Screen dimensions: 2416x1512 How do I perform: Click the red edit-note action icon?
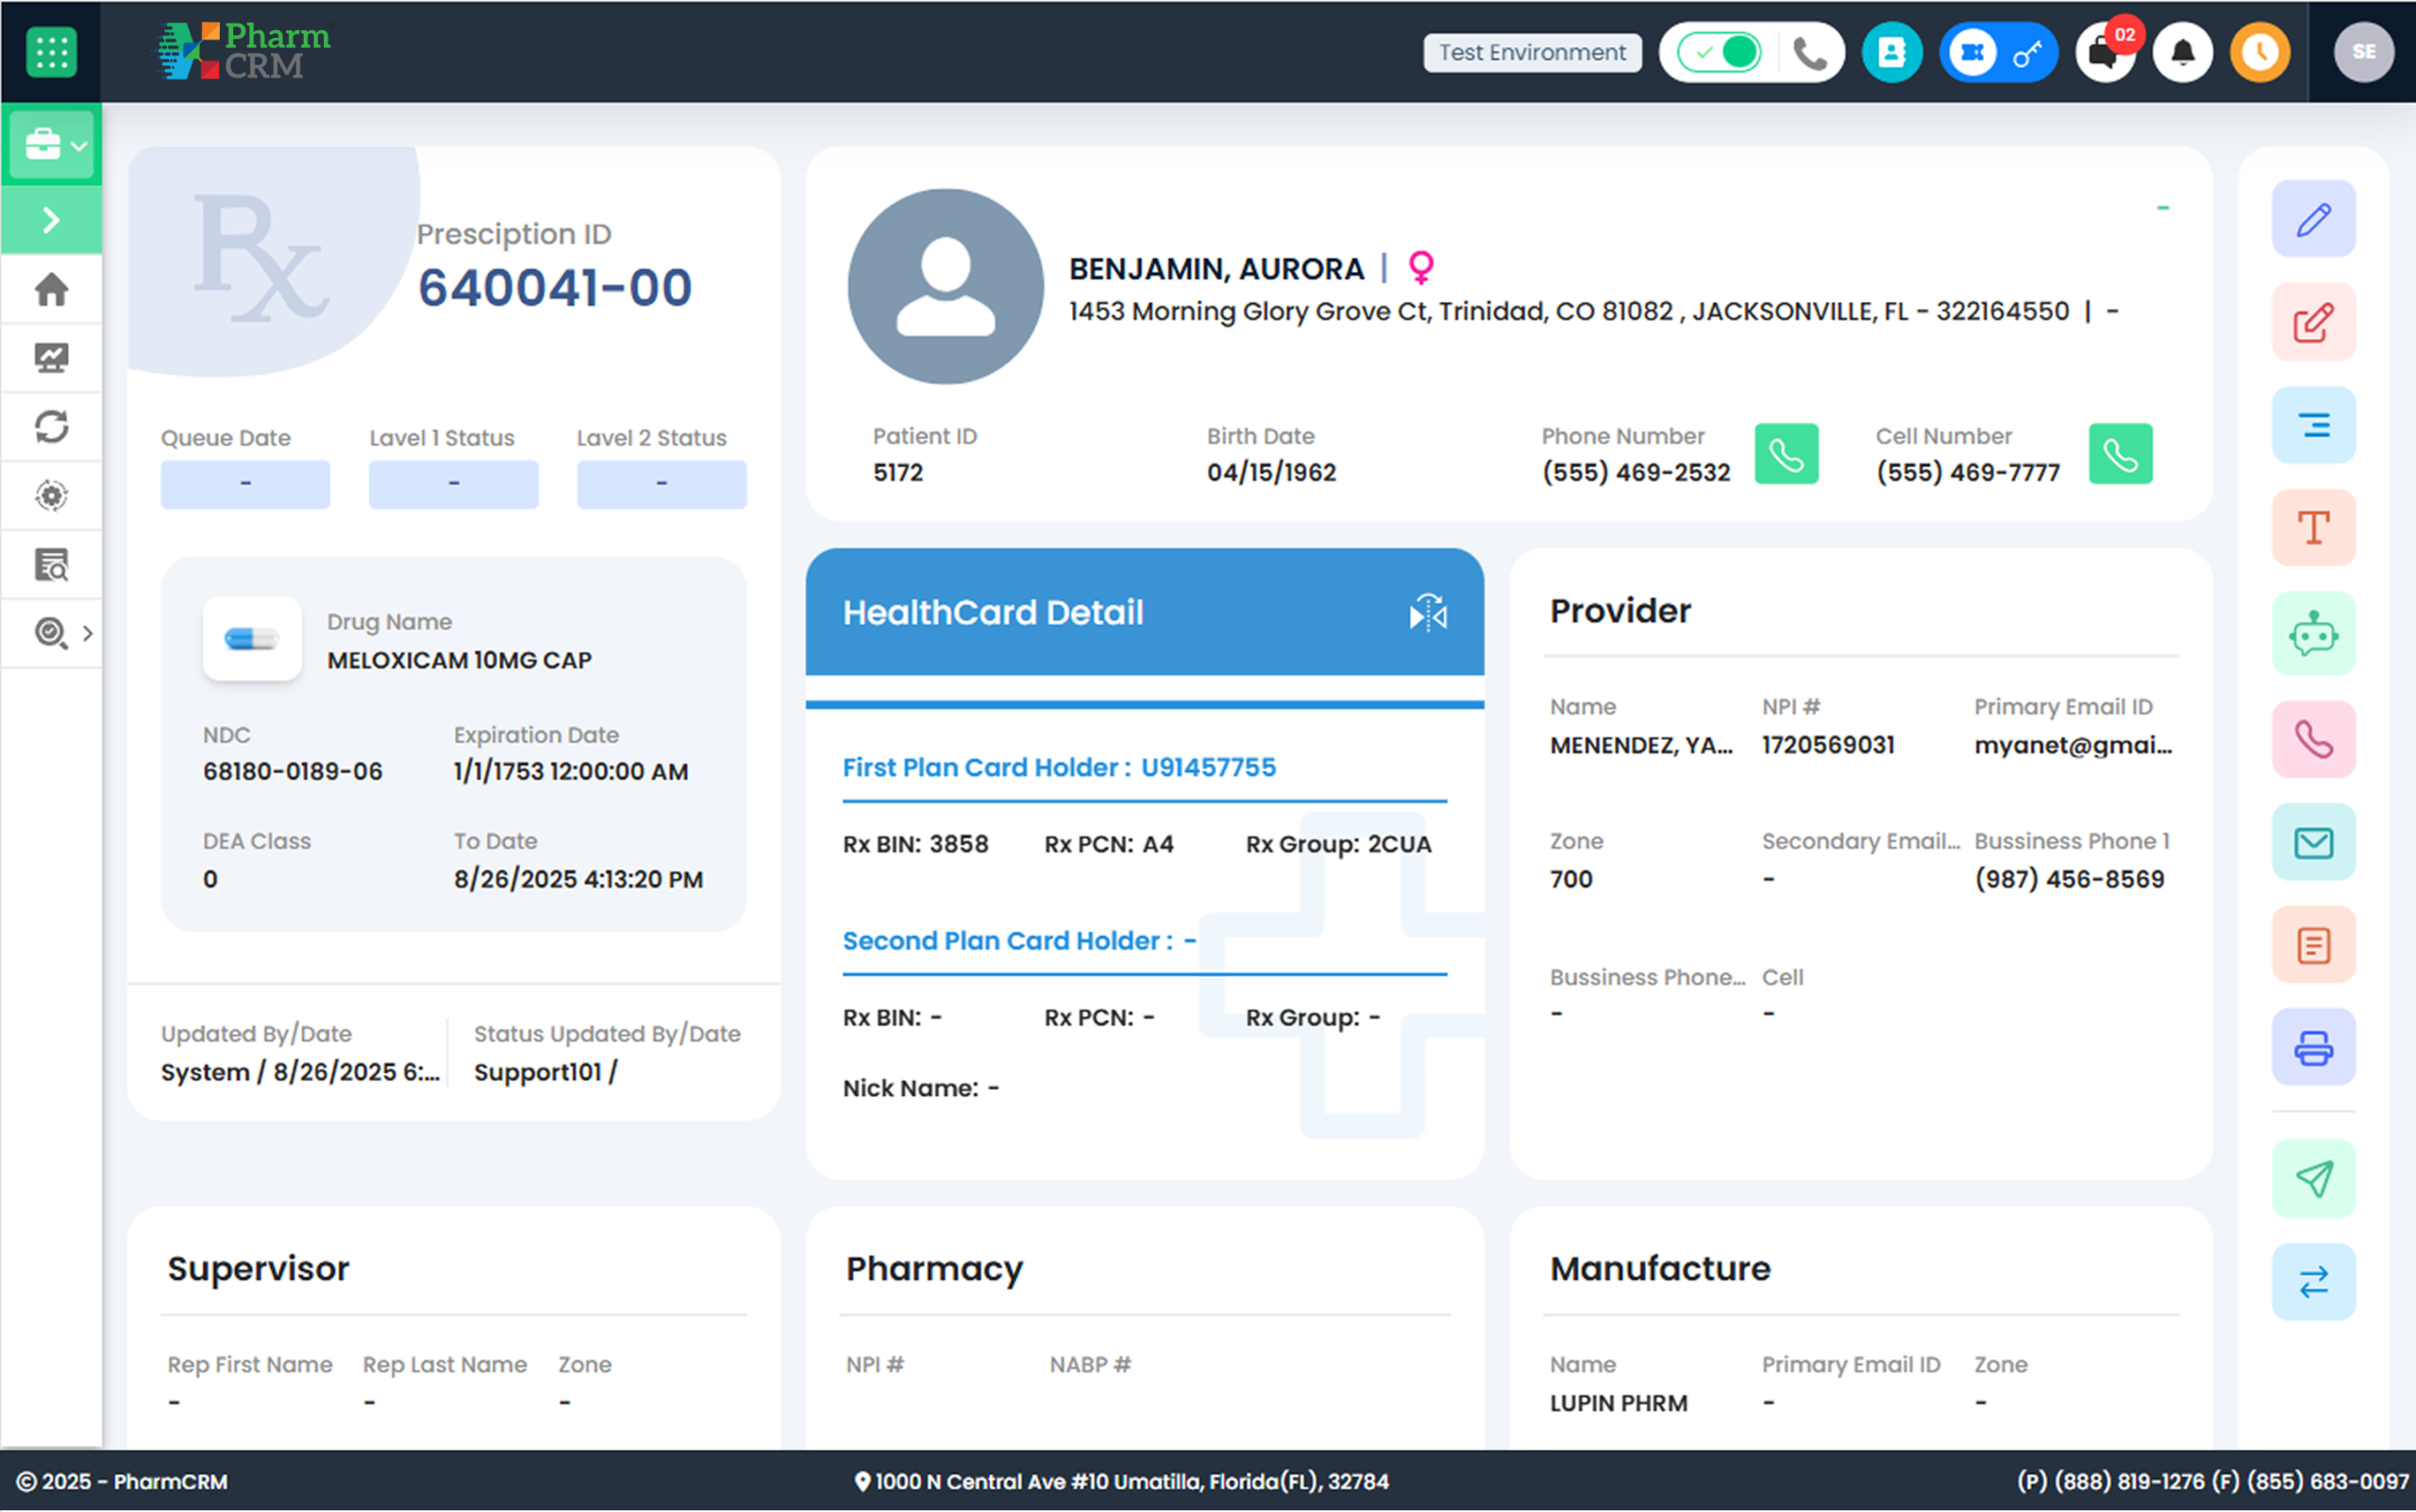pos(2313,323)
